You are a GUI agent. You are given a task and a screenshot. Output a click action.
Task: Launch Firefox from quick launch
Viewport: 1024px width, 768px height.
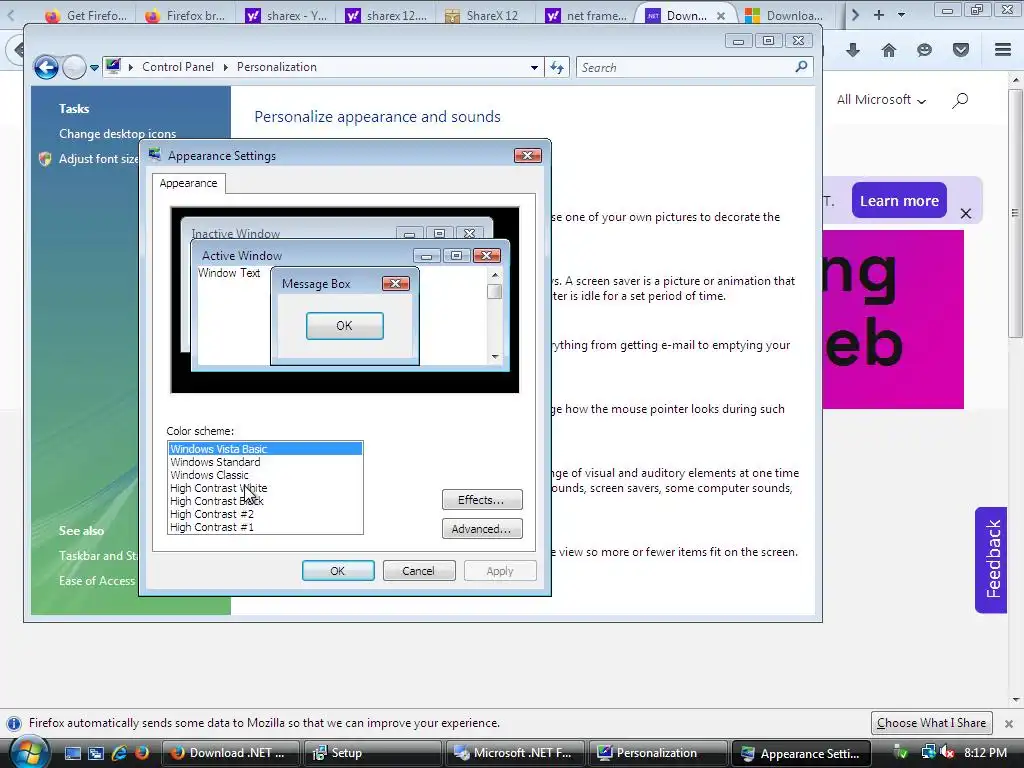(142, 754)
